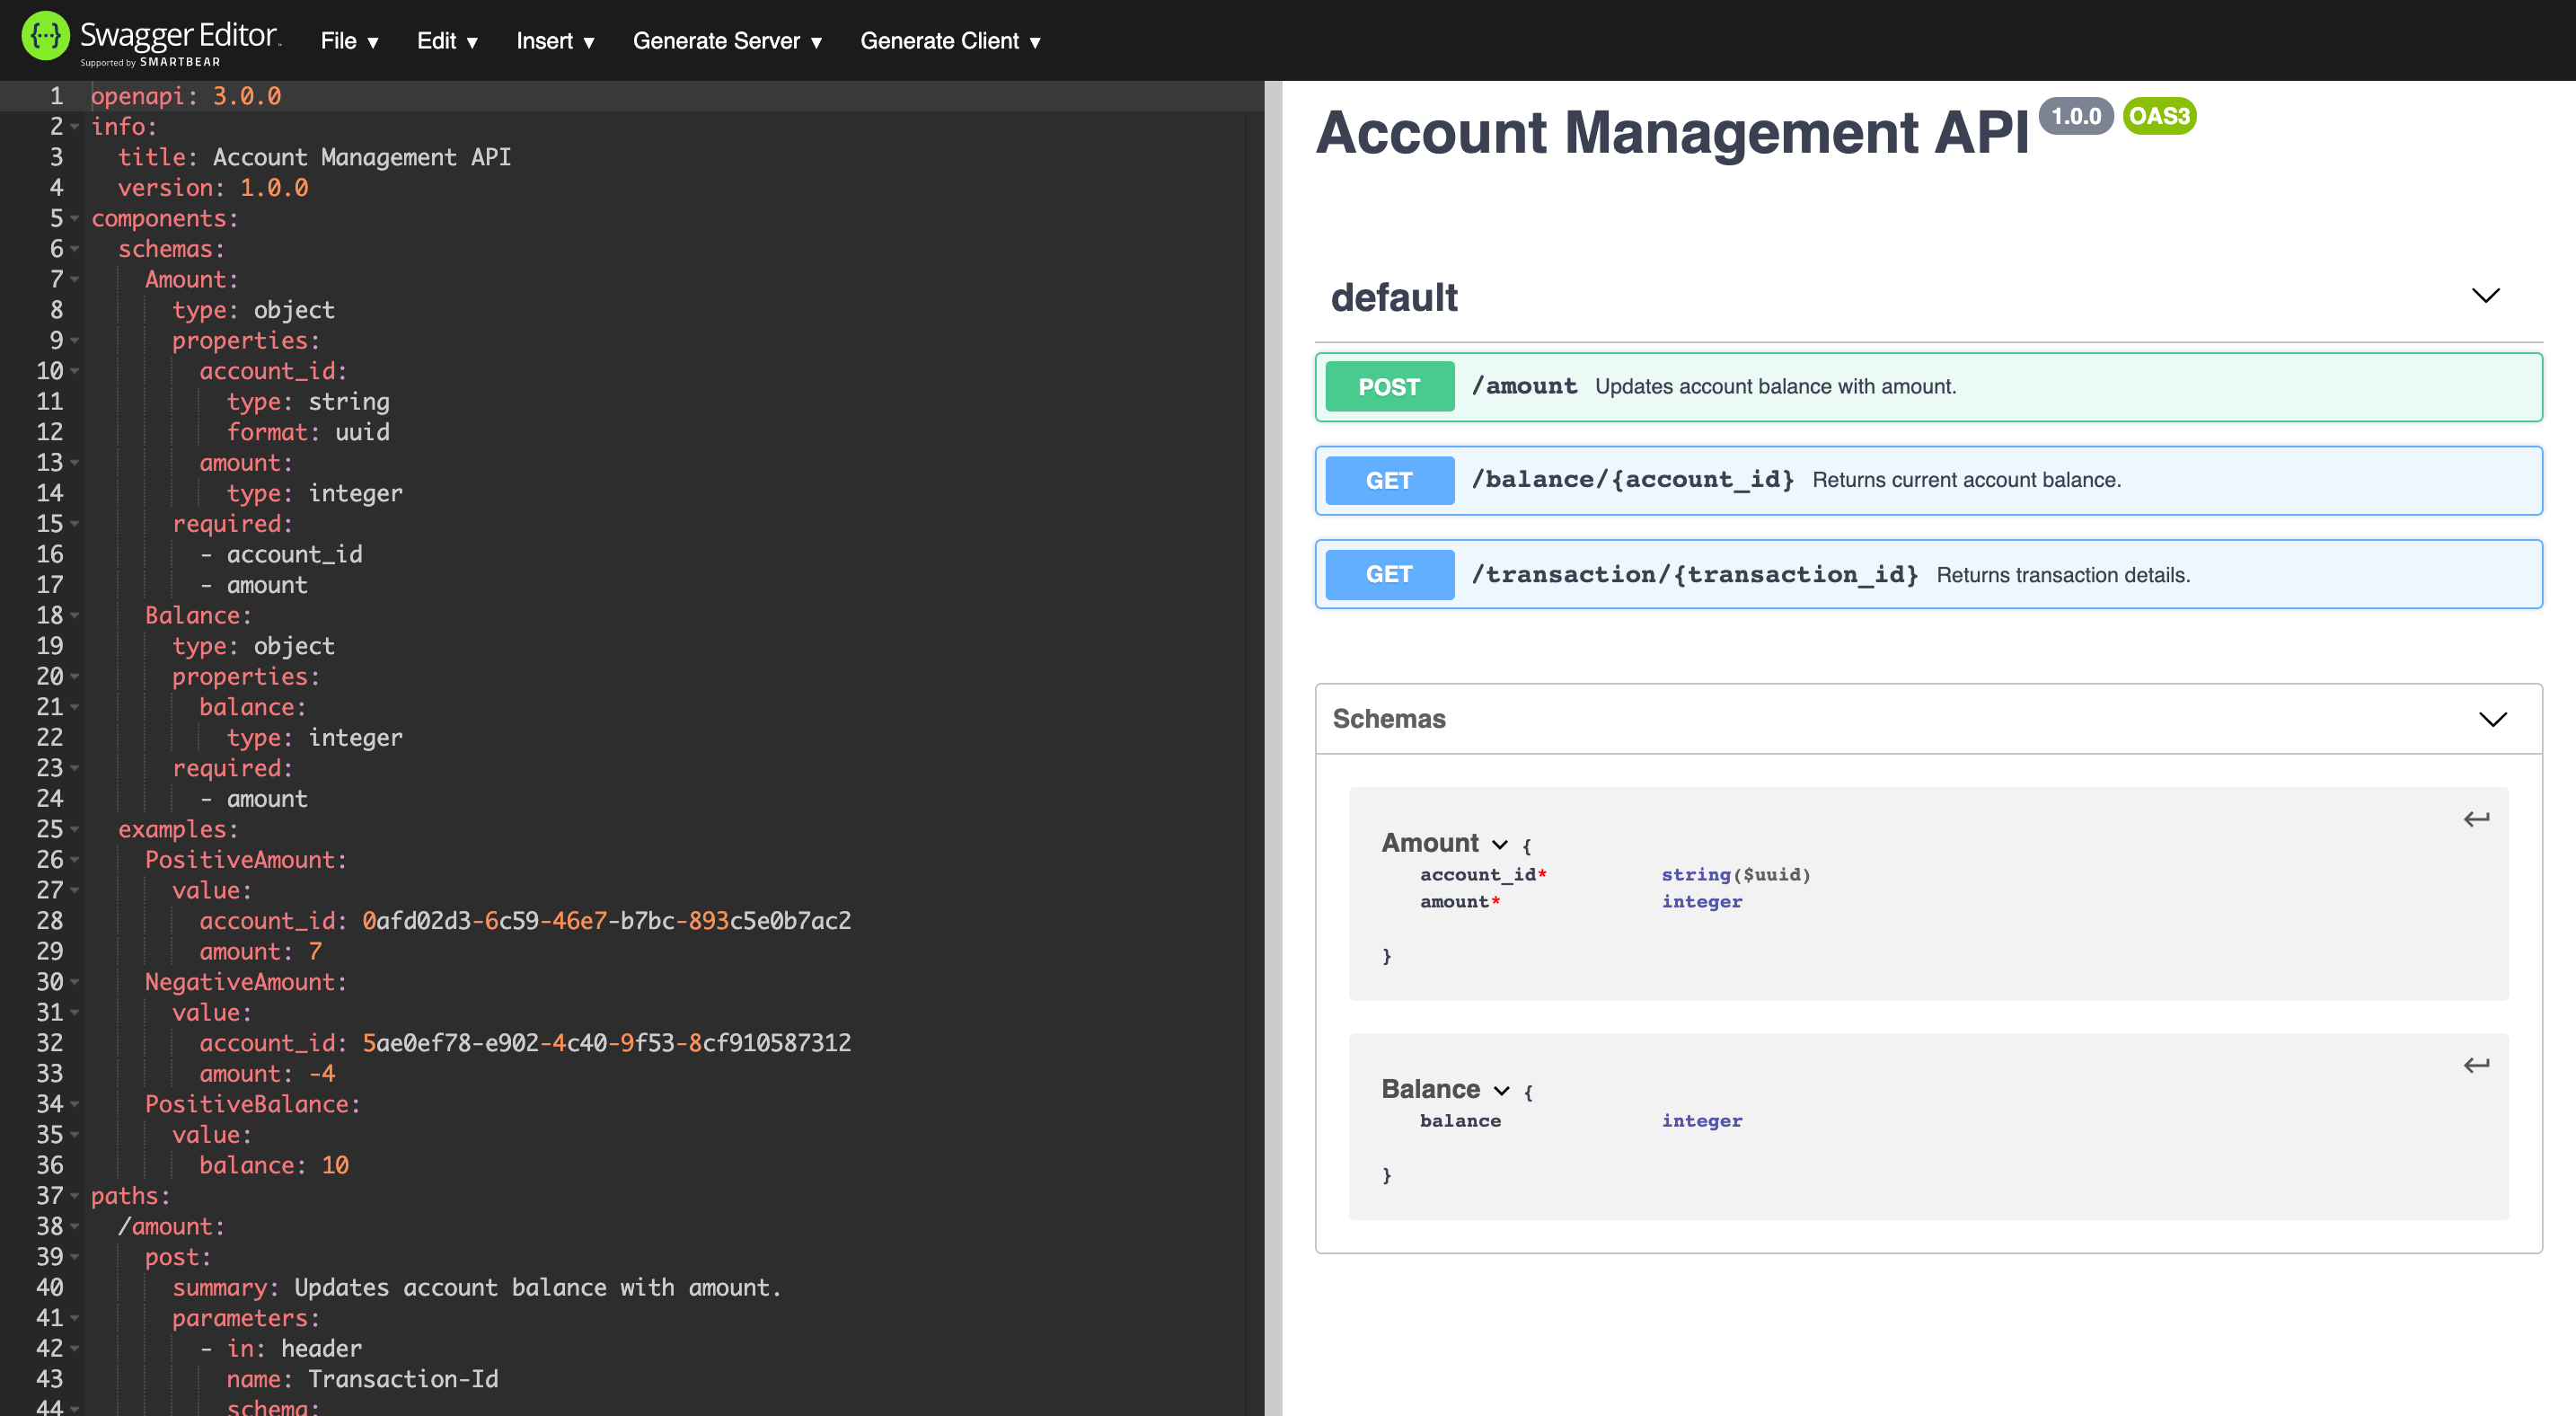The image size is (2576, 1416).
Task: Fold the components block at line 5
Action: click(74, 218)
